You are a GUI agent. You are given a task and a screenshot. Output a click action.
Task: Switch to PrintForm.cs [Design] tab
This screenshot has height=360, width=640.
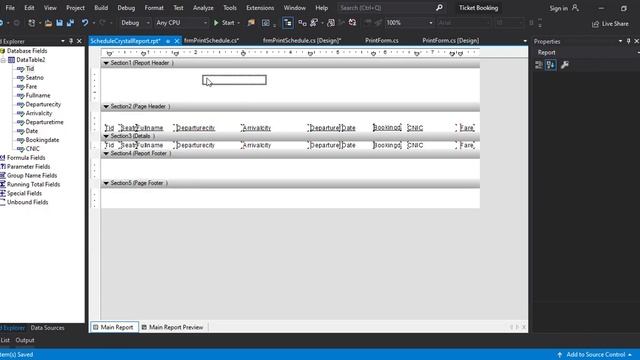451,40
